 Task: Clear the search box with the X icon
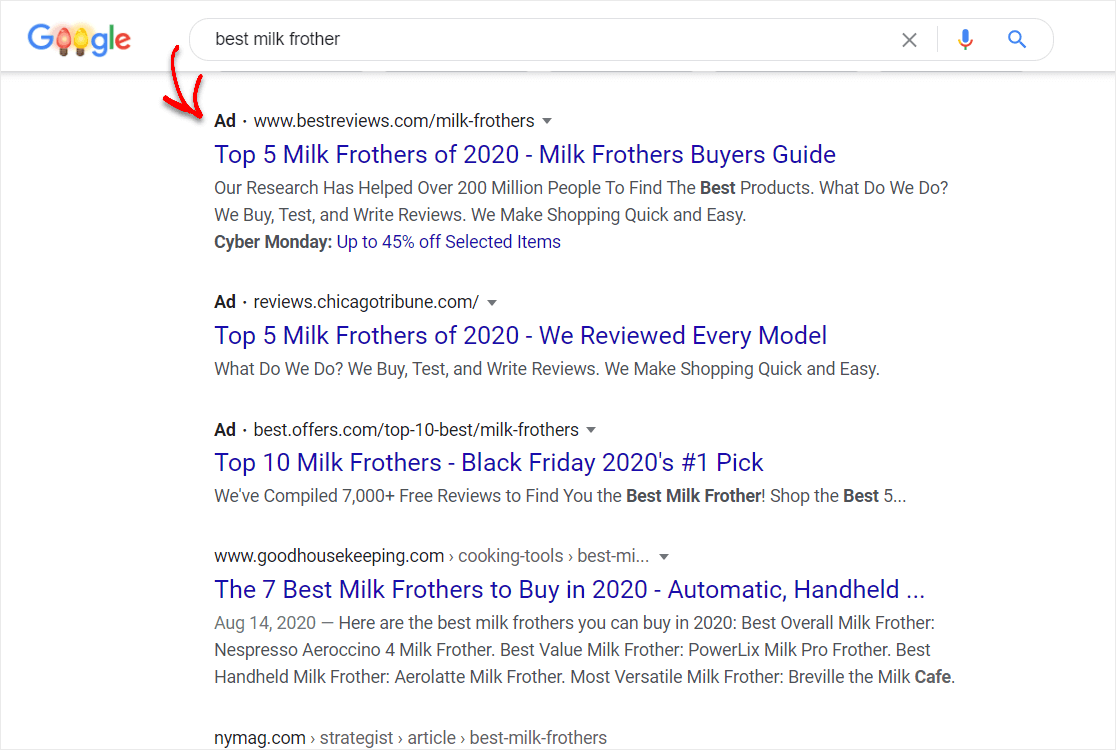(x=909, y=40)
